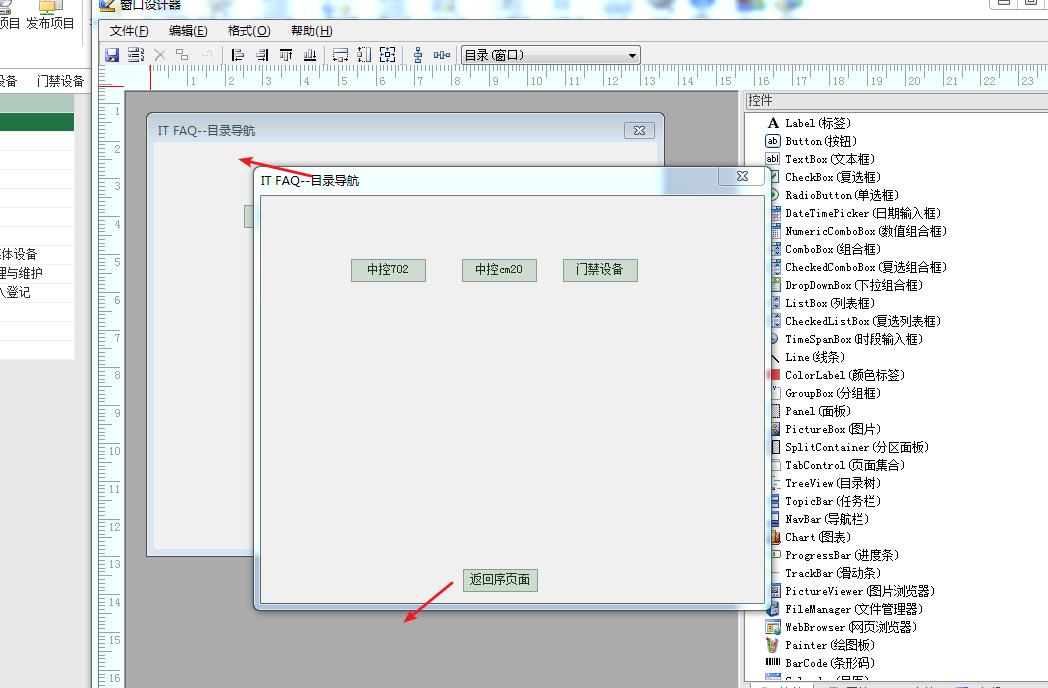Close the back IT FAQ--目录导航 designer form
This screenshot has height=688, width=1048.
(x=639, y=130)
